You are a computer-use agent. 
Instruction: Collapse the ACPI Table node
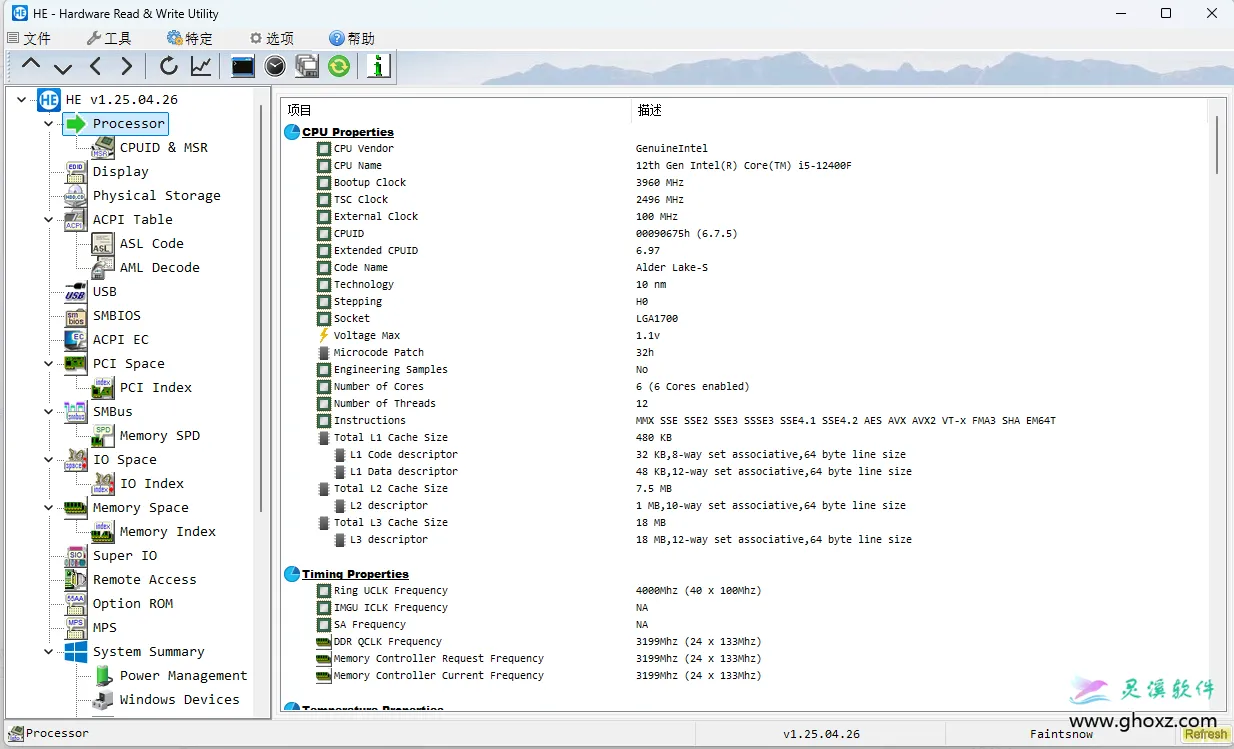tap(49, 220)
